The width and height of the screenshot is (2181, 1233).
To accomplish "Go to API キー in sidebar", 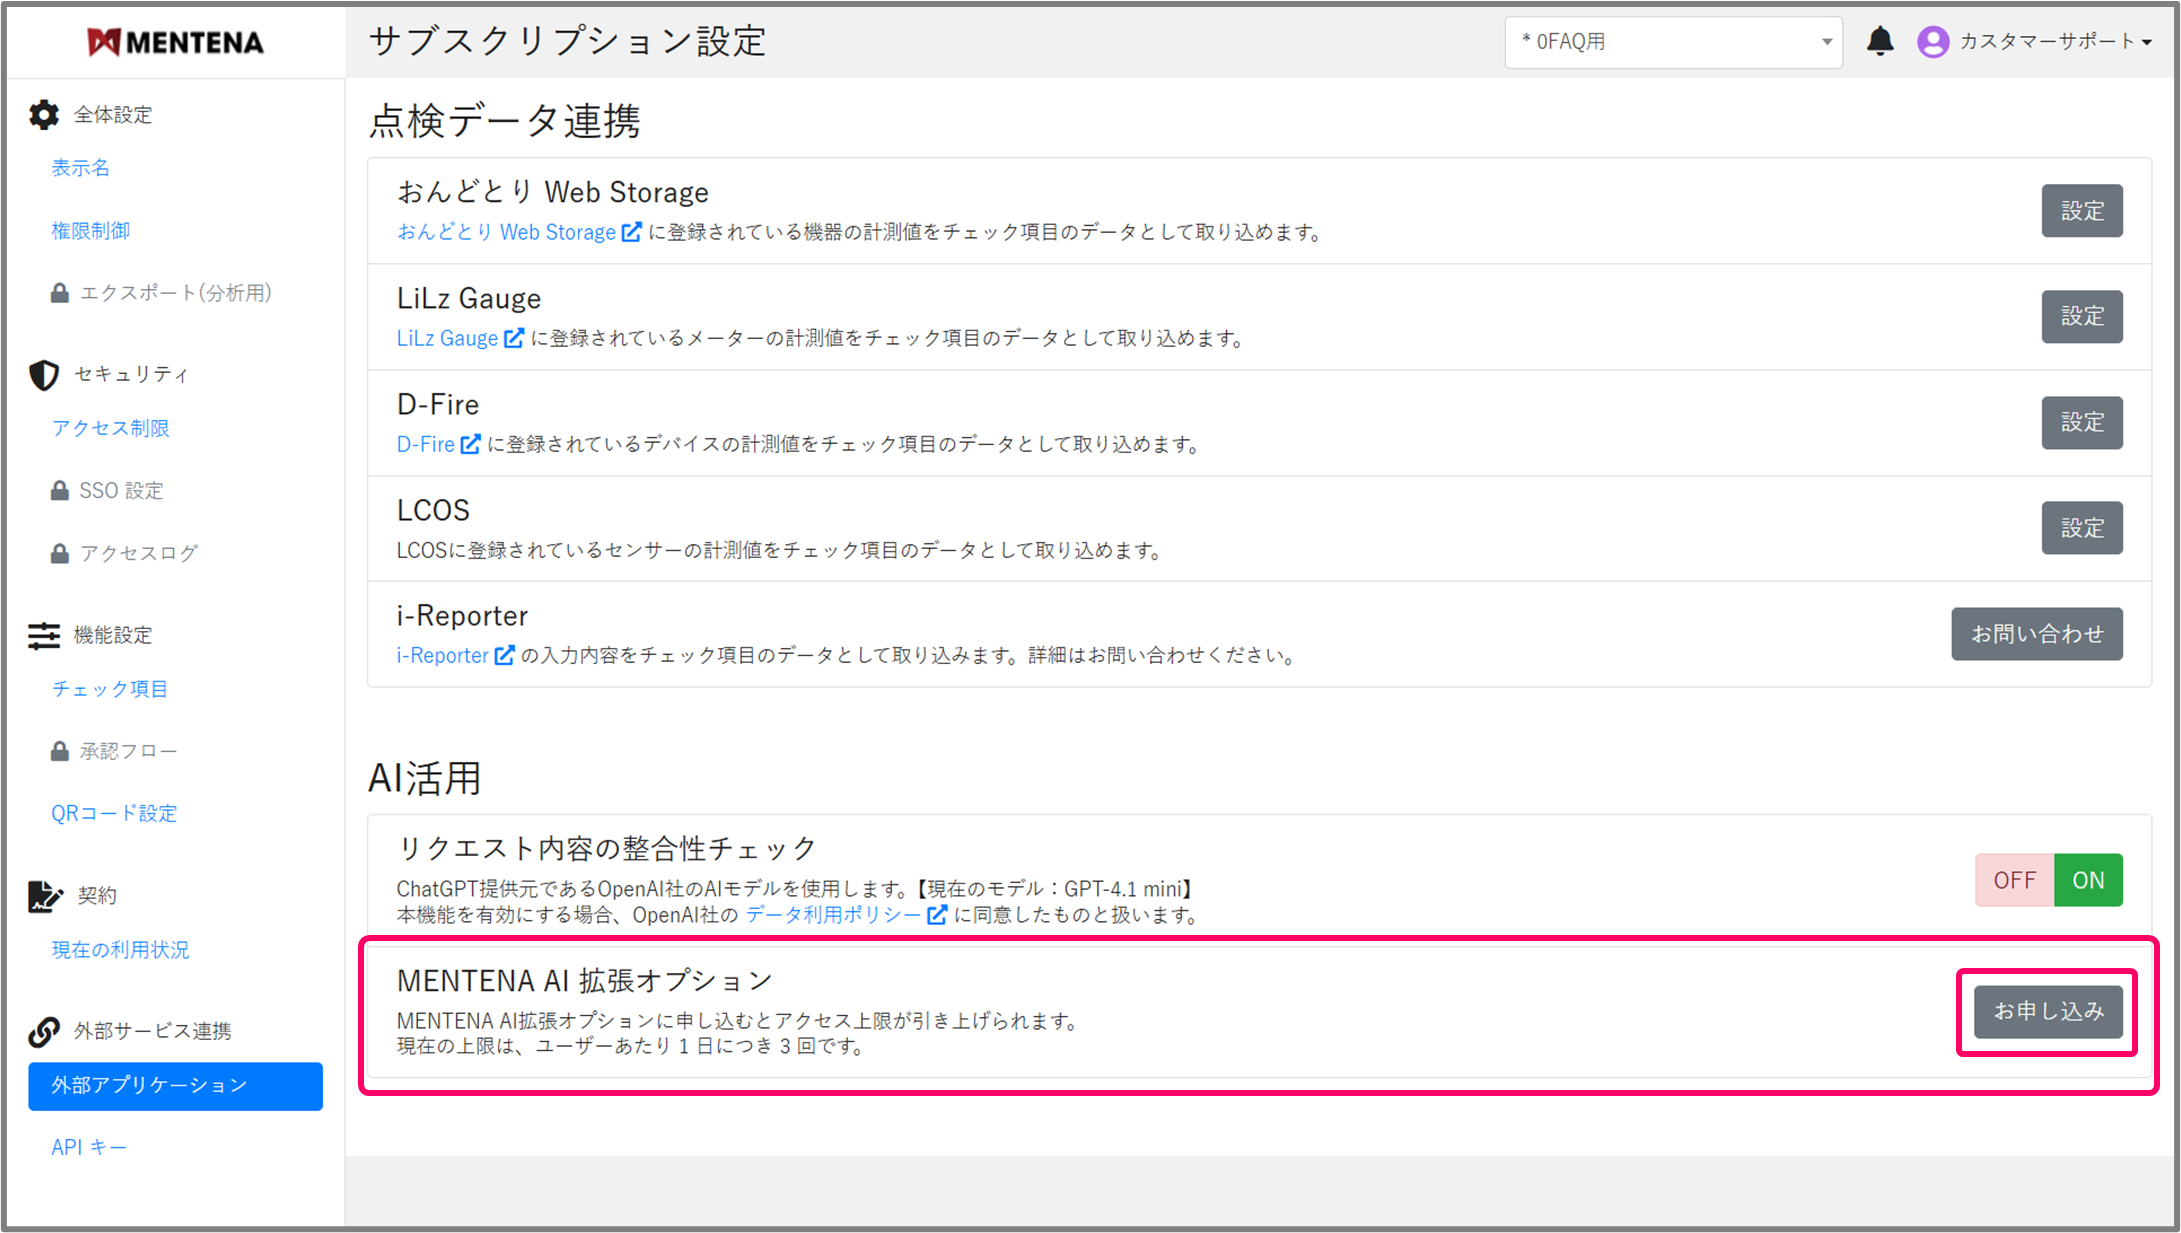I will (x=89, y=1147).
